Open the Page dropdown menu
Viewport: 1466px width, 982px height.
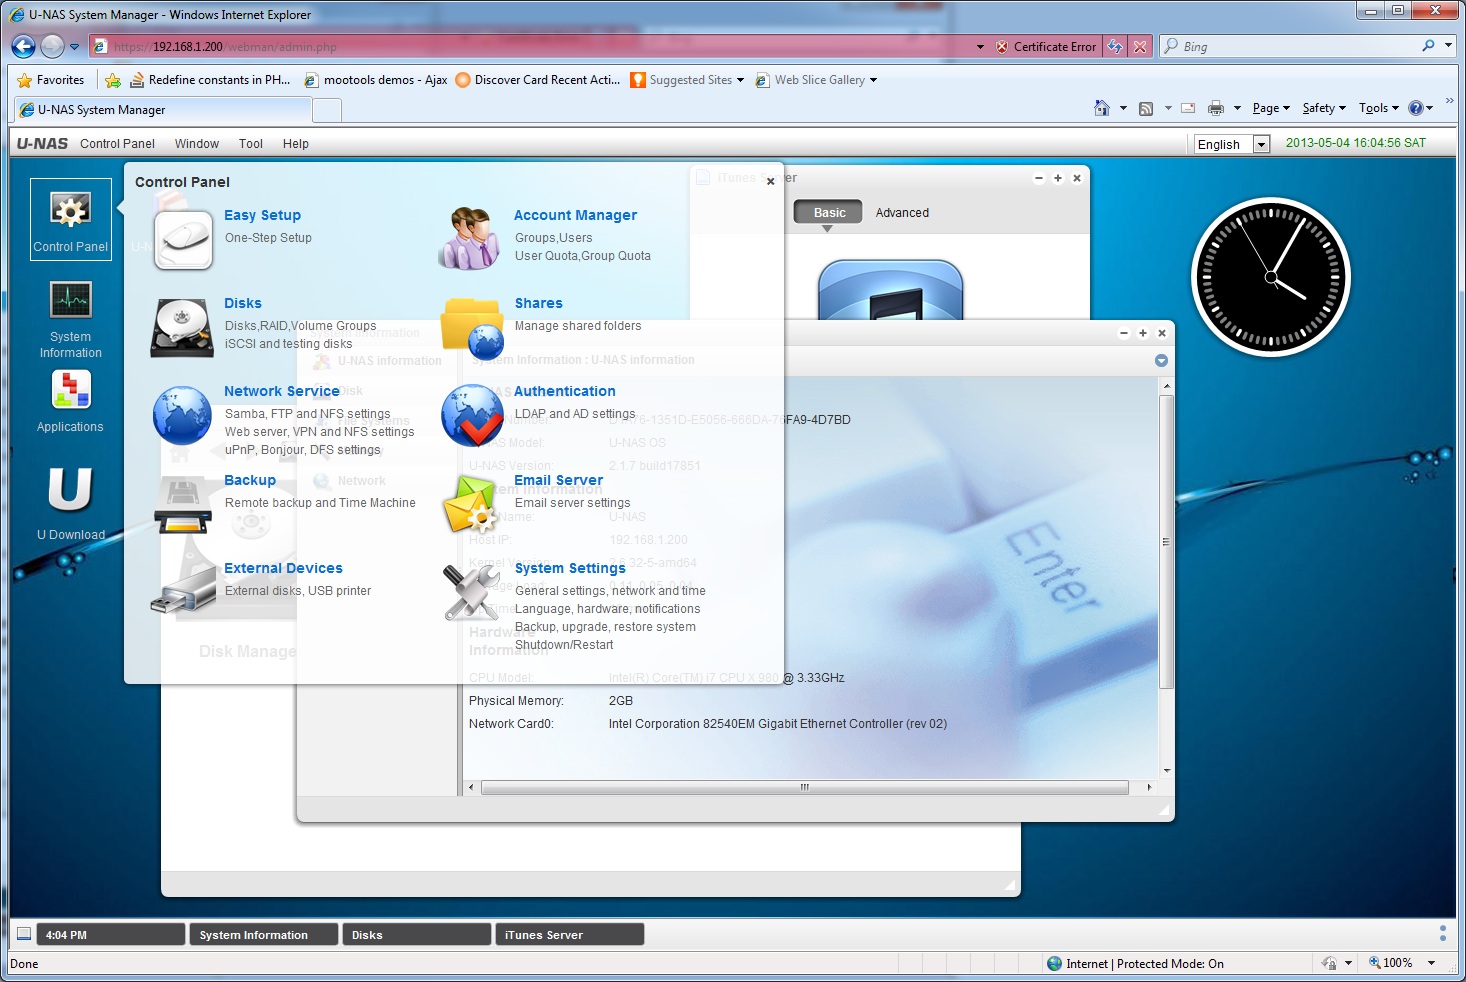pyautogui.click(x=1270, y=108)
